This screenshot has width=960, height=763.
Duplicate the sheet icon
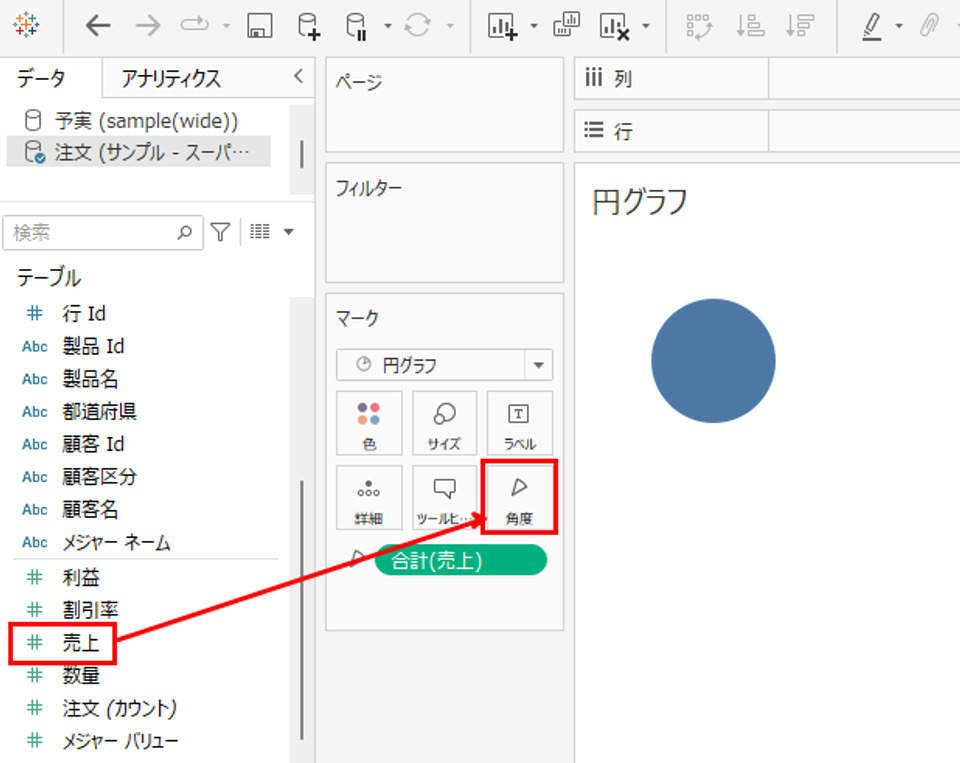pyautogui.click(x=566, y=25)
